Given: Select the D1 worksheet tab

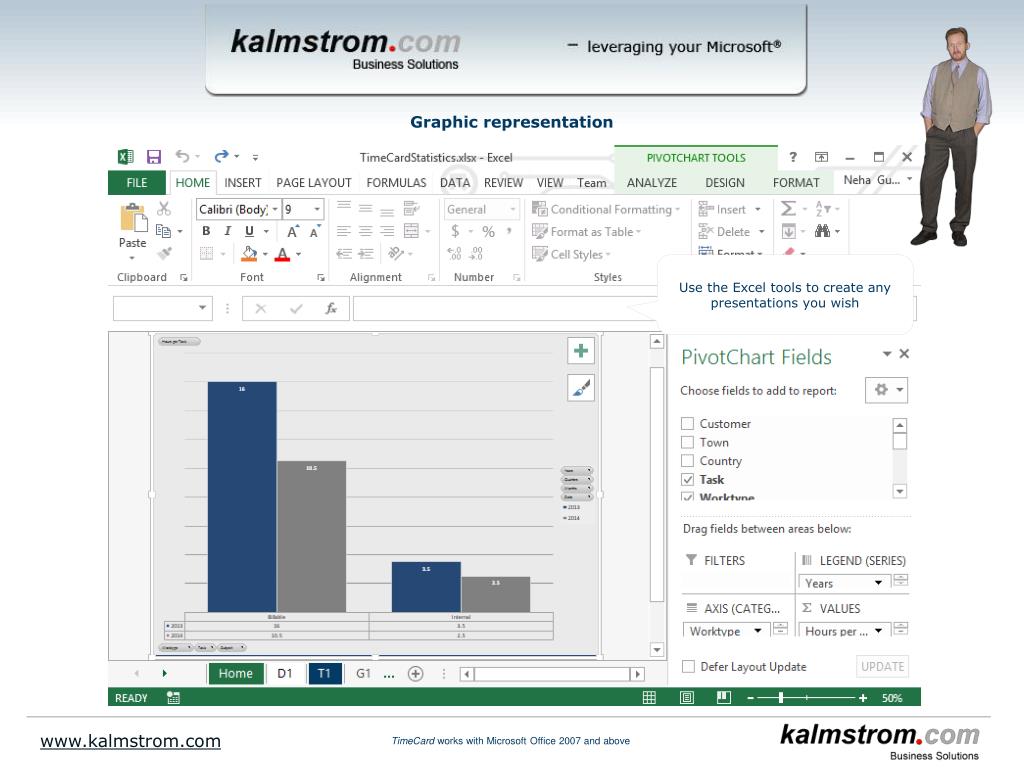Looking at the screenshot, I should point(285,673).
